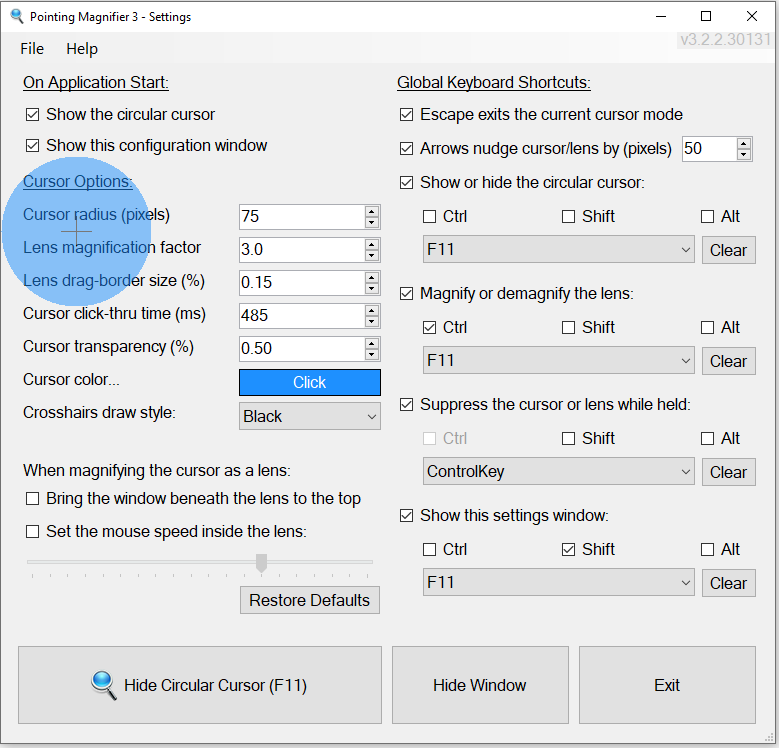The image size is (779, 748).
Task: Increase Lens magnification factor with up arrow
Action: tap(372, 244)
